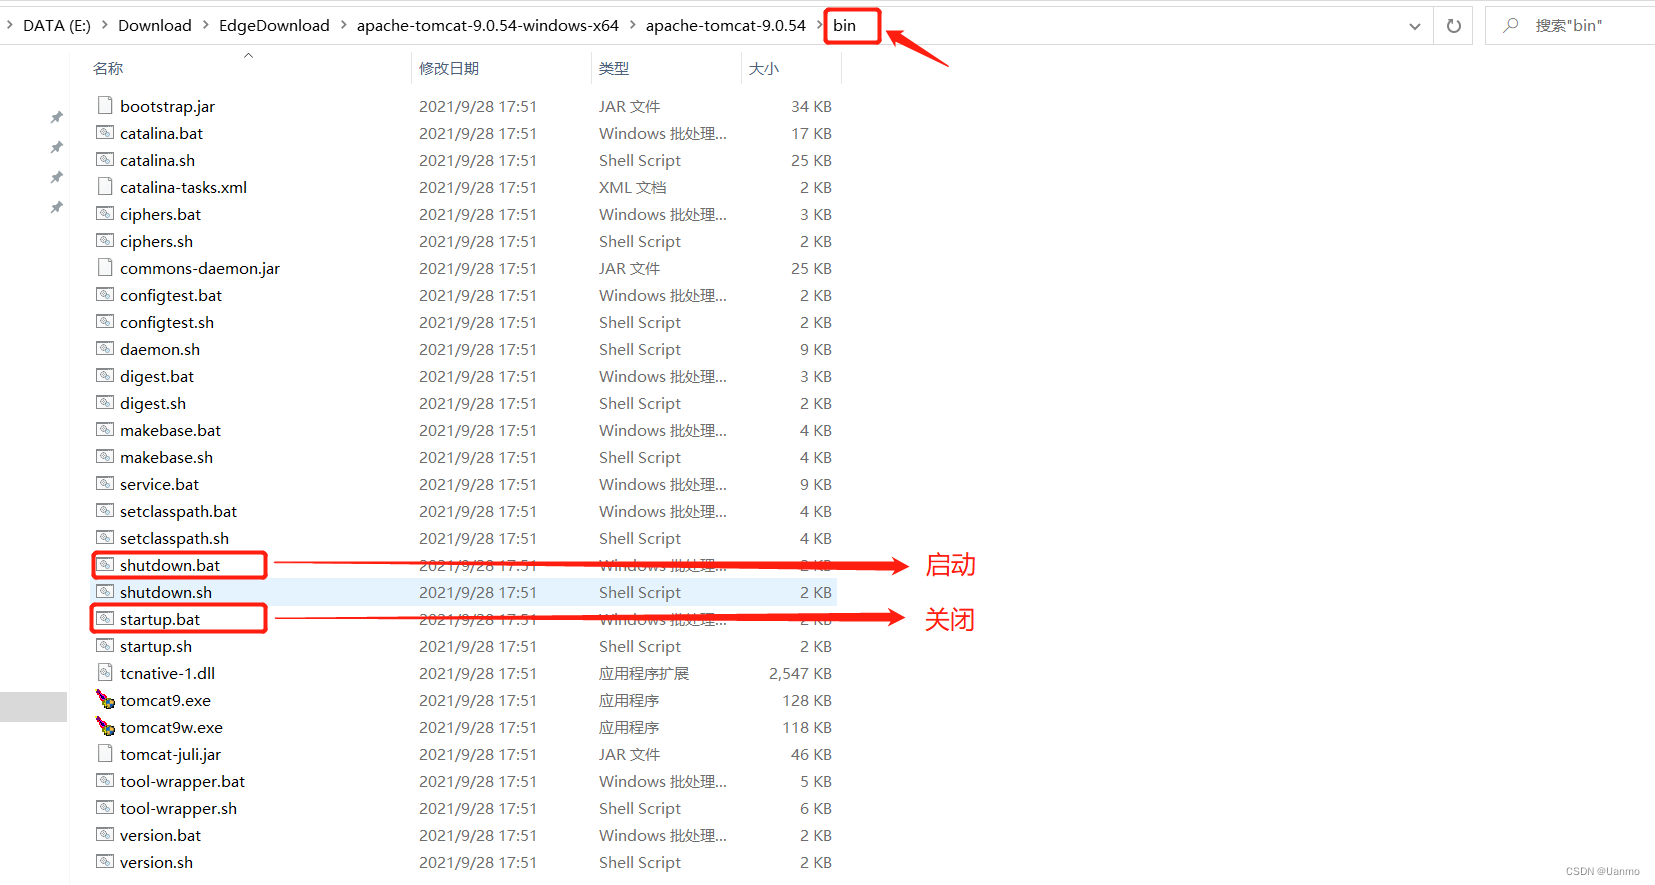Click the configtest.bat file icon
1655x885 pixels.
[105, 294]
